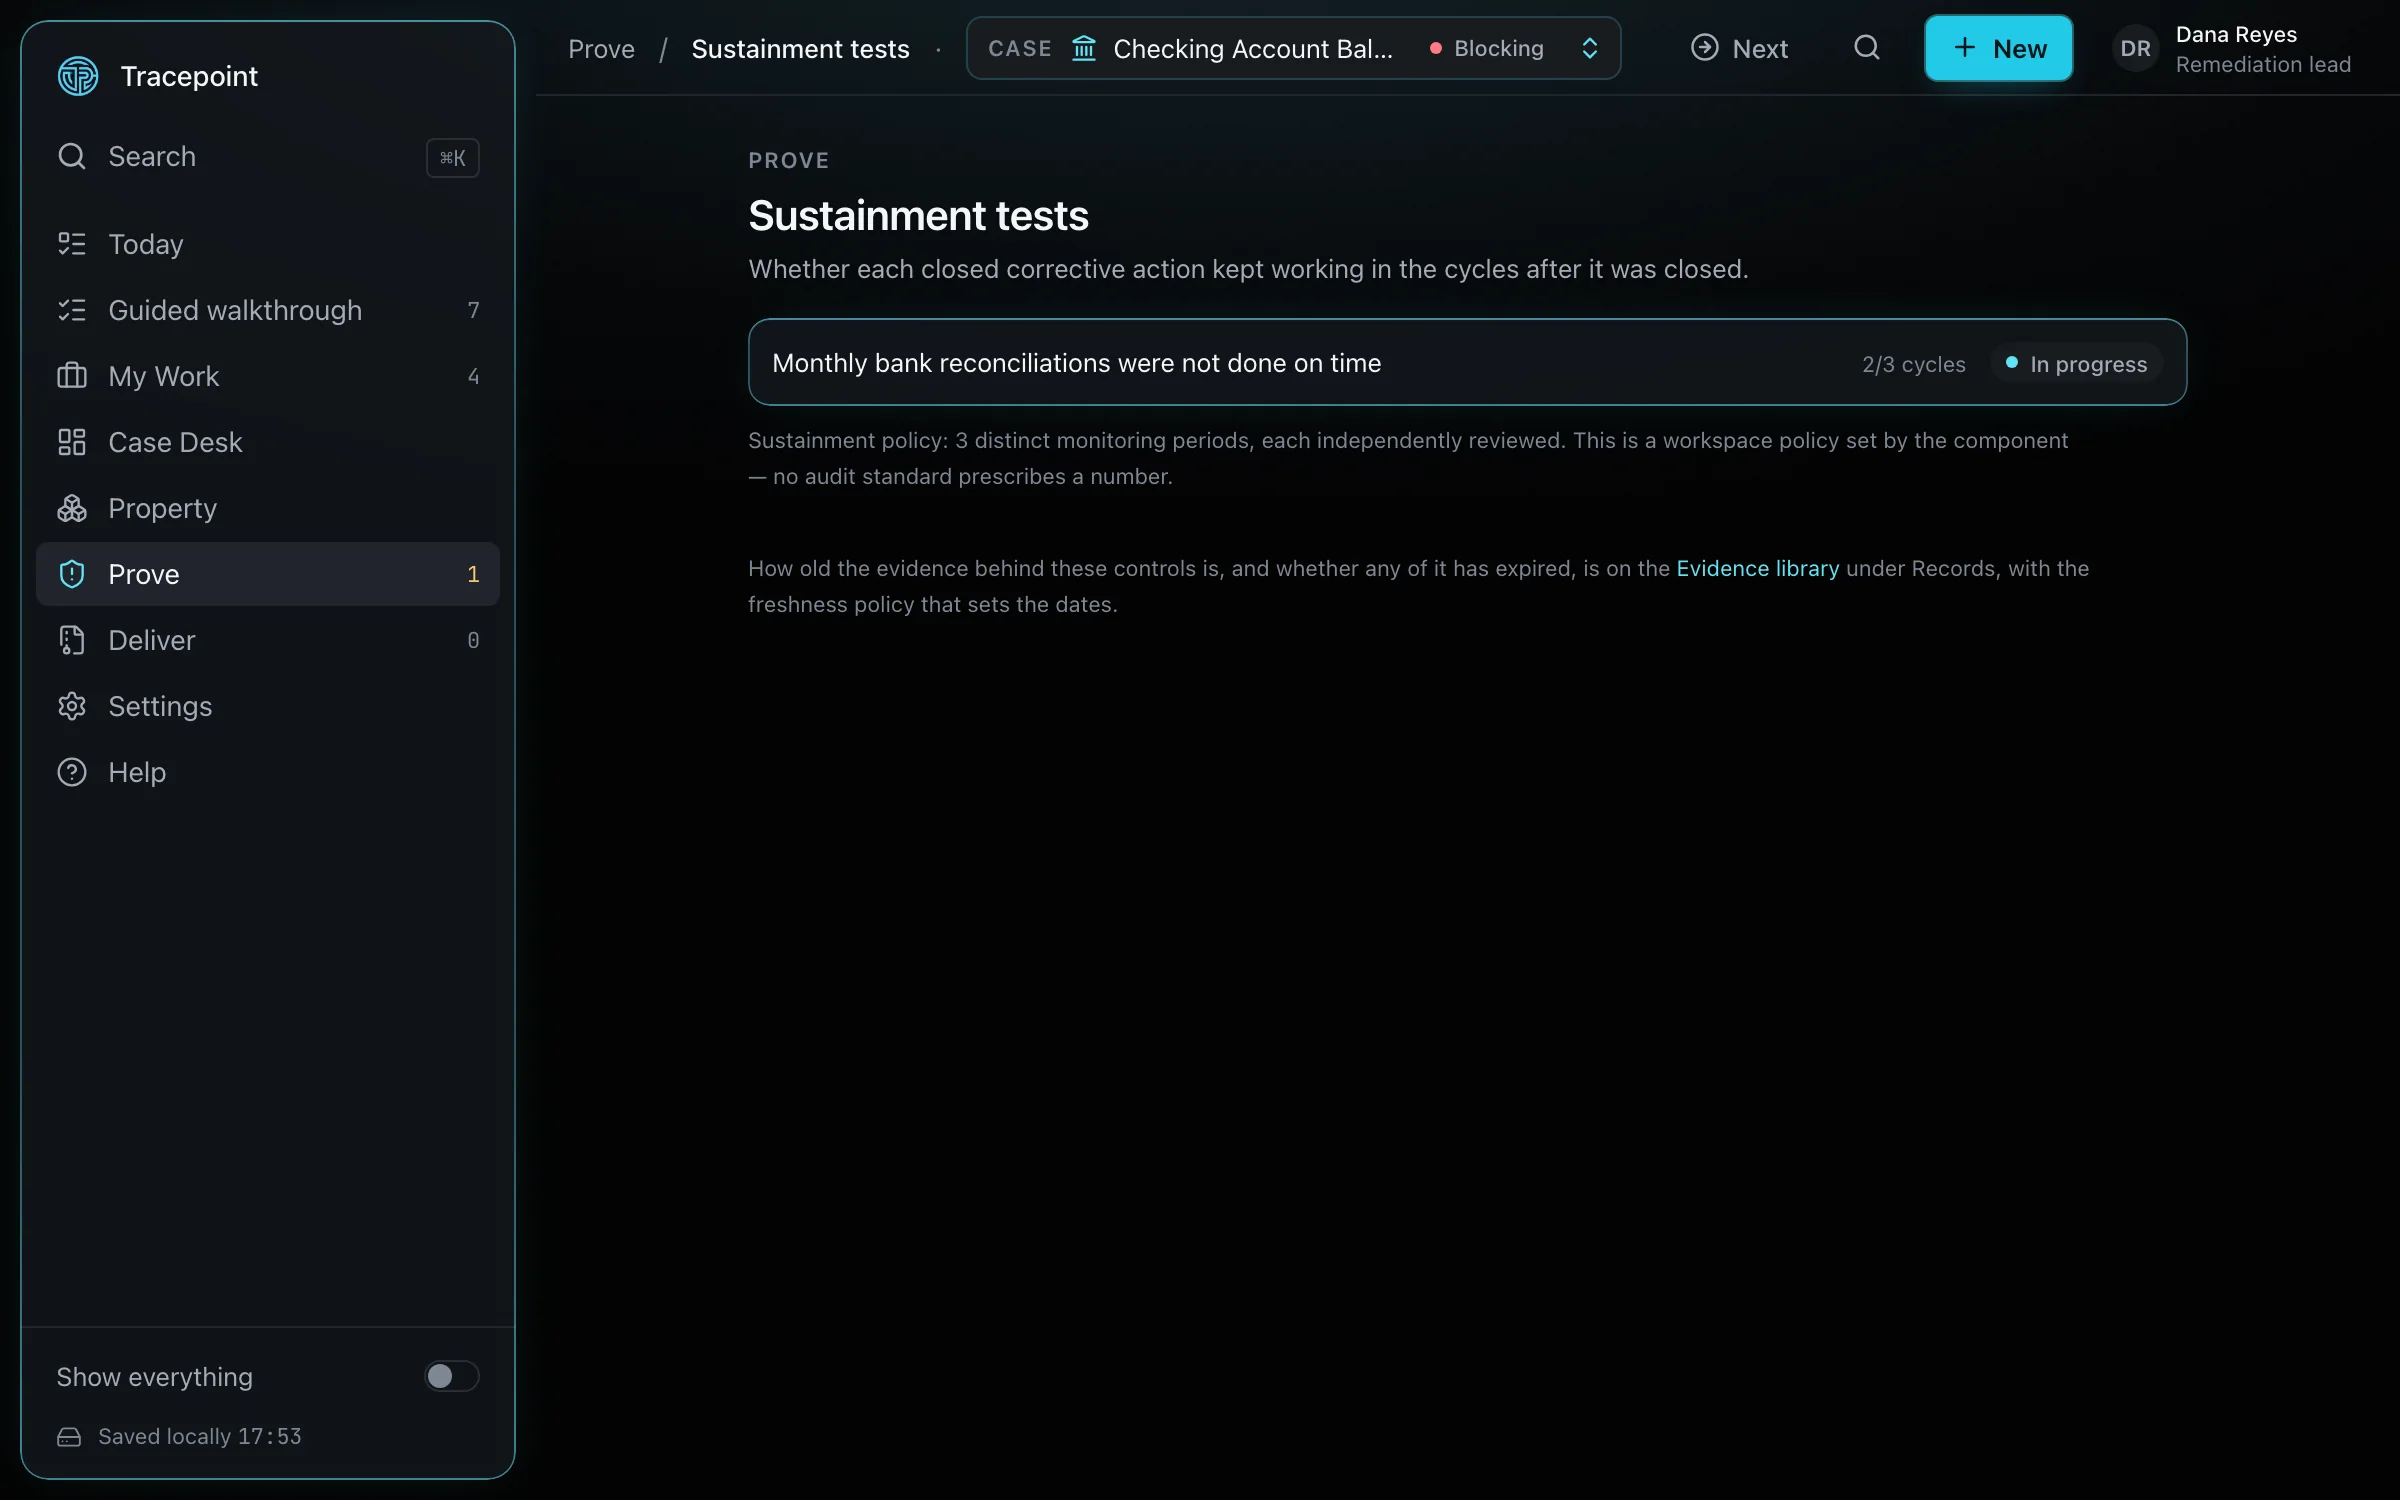Open My Work in the sidebar
Image resolution: width=2400 pixels, height=1500 pixels.
268,376
